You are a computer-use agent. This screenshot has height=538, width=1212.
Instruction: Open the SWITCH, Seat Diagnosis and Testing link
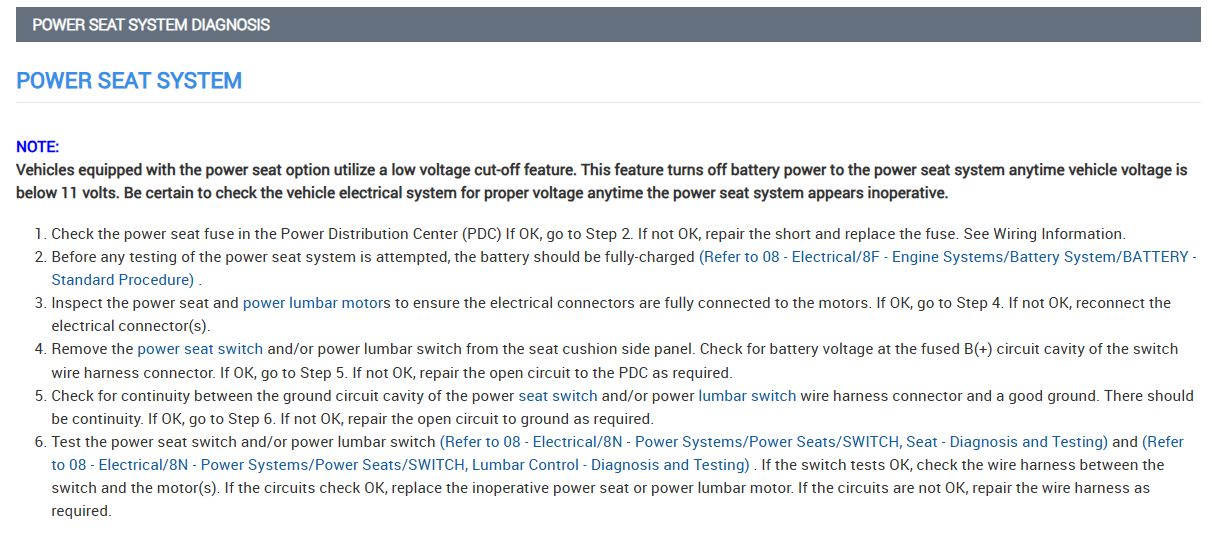coord(774,442)
